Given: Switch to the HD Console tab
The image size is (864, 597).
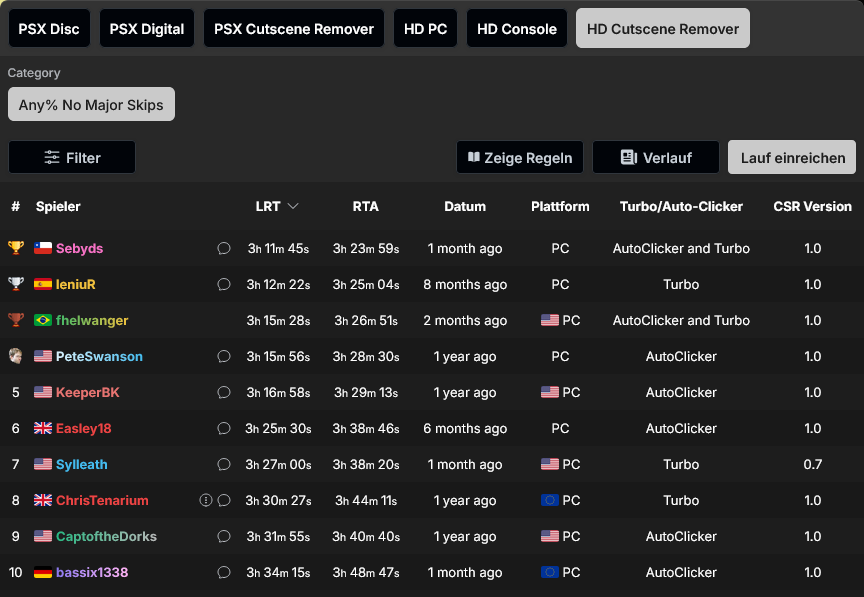Looking at the screenshot, I should tap(517, 29).
